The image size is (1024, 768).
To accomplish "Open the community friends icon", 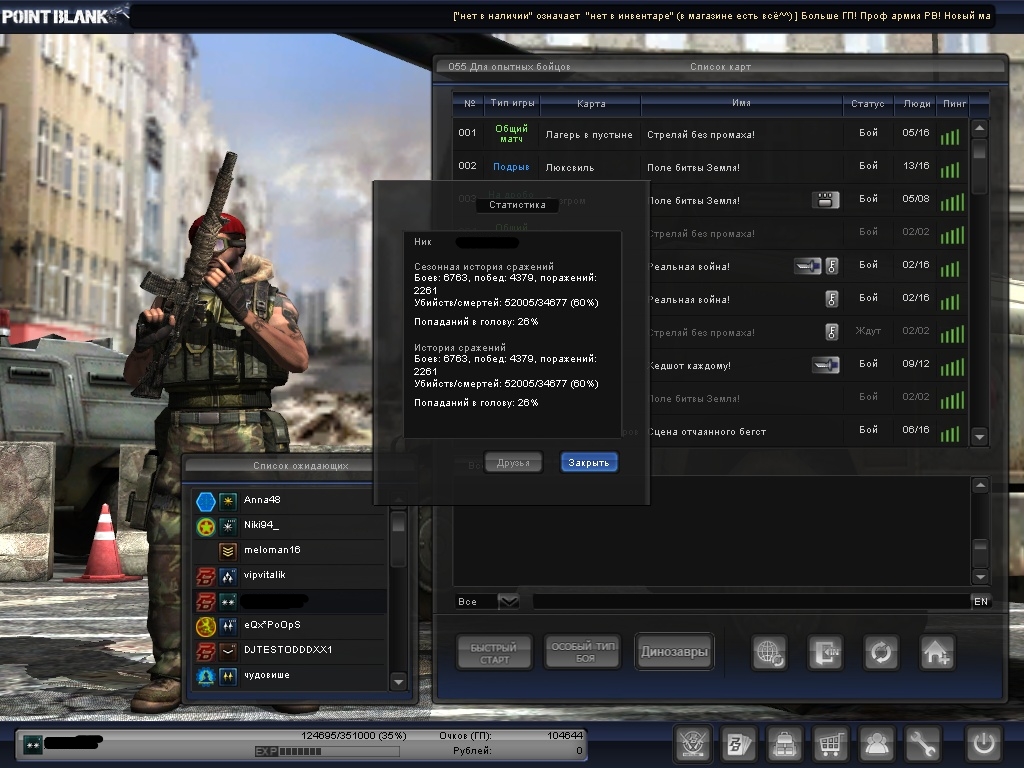I will coord(876,744).
